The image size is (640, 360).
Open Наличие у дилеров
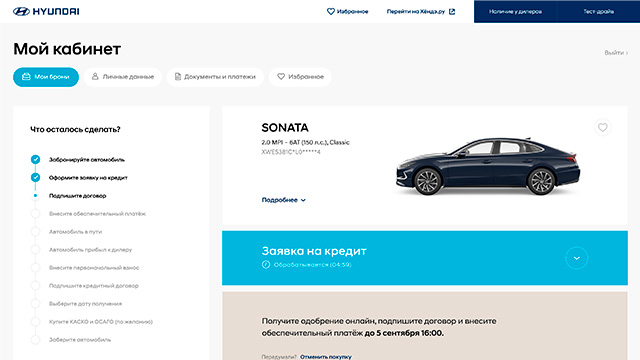[x=515, y=11]
